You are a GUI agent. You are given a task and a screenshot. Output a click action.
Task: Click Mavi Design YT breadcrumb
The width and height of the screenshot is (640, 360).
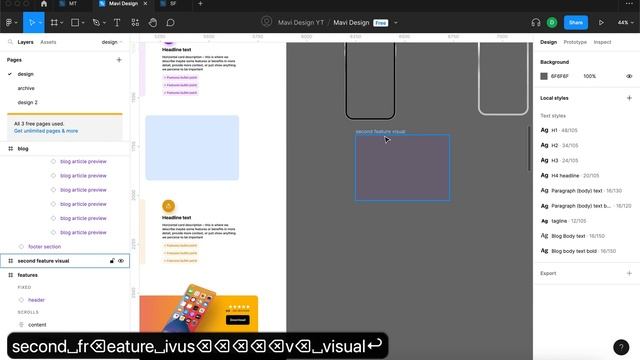click(300, 23)
